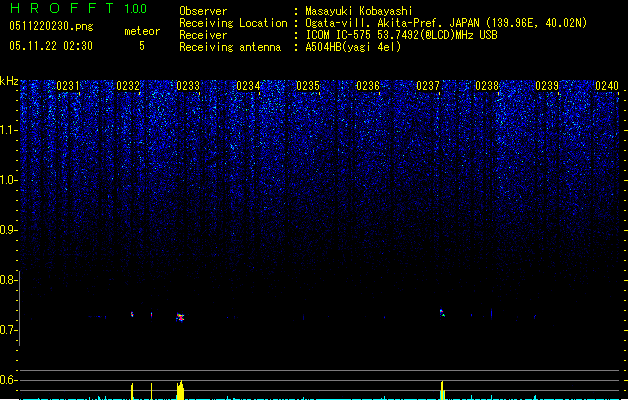Click the A504HB(yagi 4el) antenna value
The height and width of the screenshot is (400, 629).
pyautogui.click(x=353, y=47)
